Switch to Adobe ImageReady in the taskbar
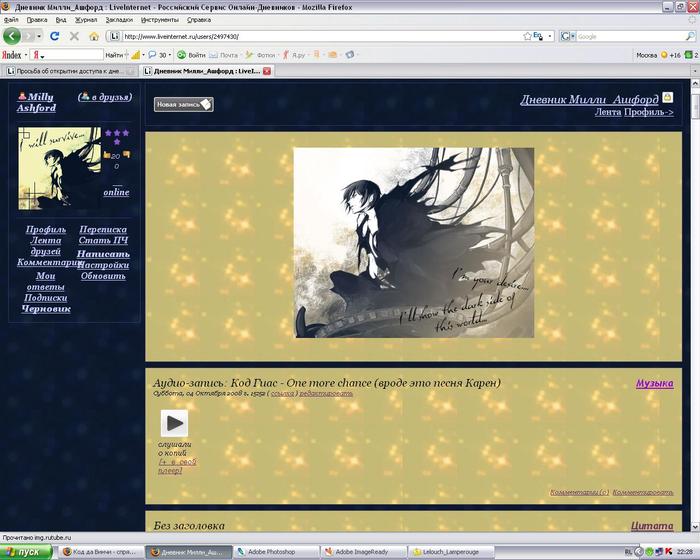This screenshot has height=560, width=700. 364,552
